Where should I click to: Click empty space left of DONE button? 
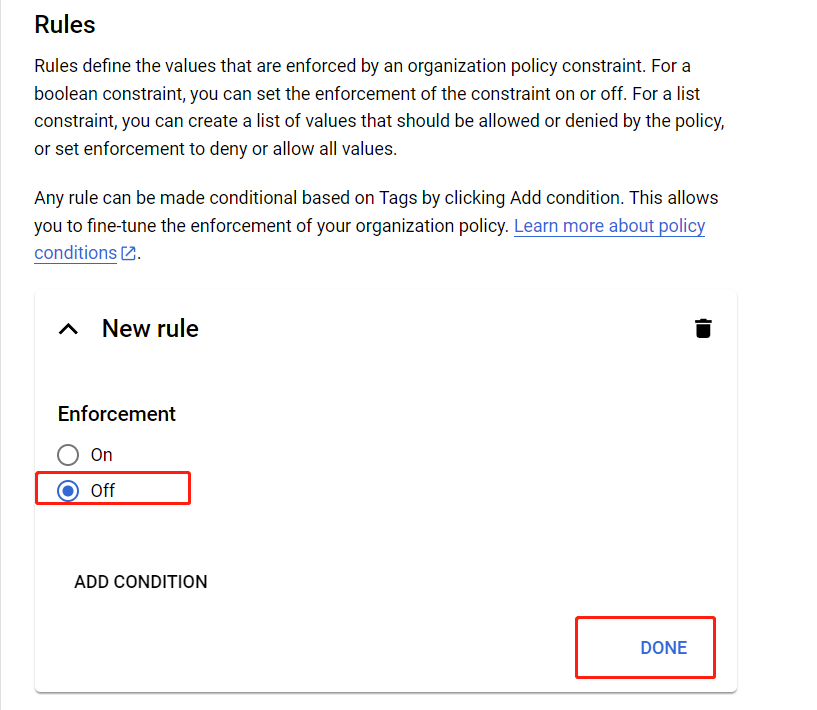pos(350,648)
